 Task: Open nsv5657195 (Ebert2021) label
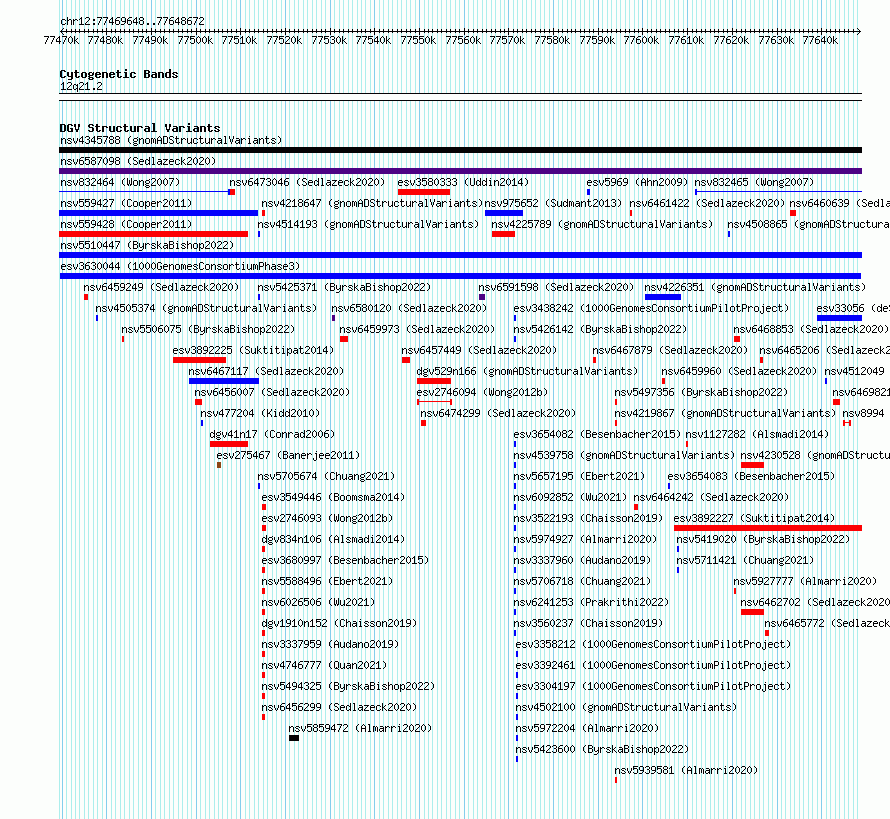coord(579,476)
